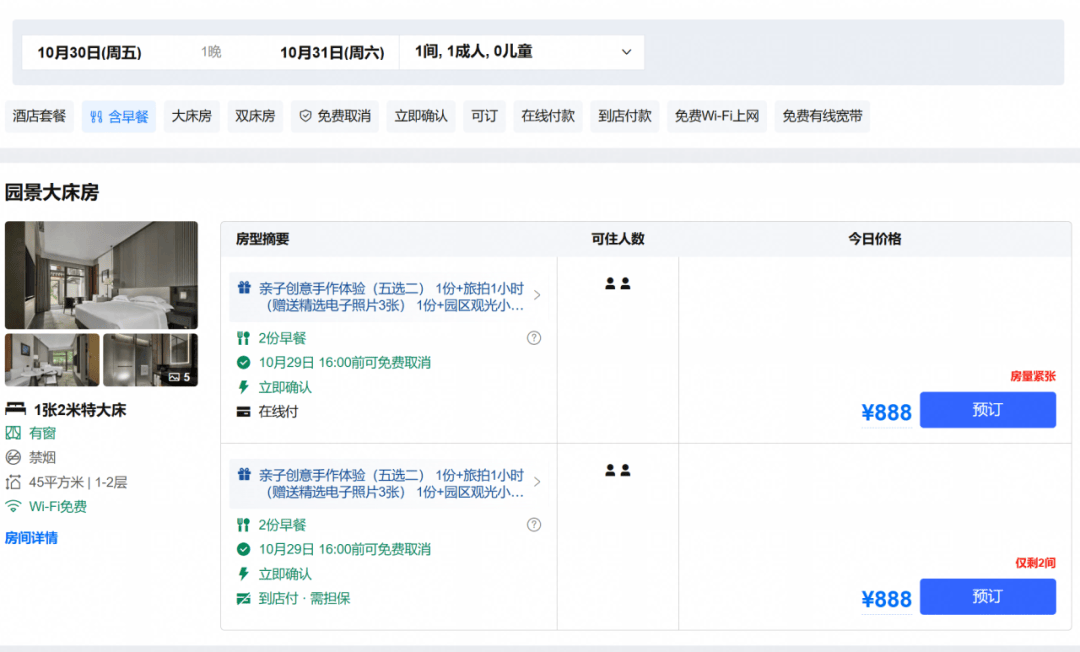Click the area icon beside 45平方米
Viewport: 1080px width, 652px height.
(13, 482)
